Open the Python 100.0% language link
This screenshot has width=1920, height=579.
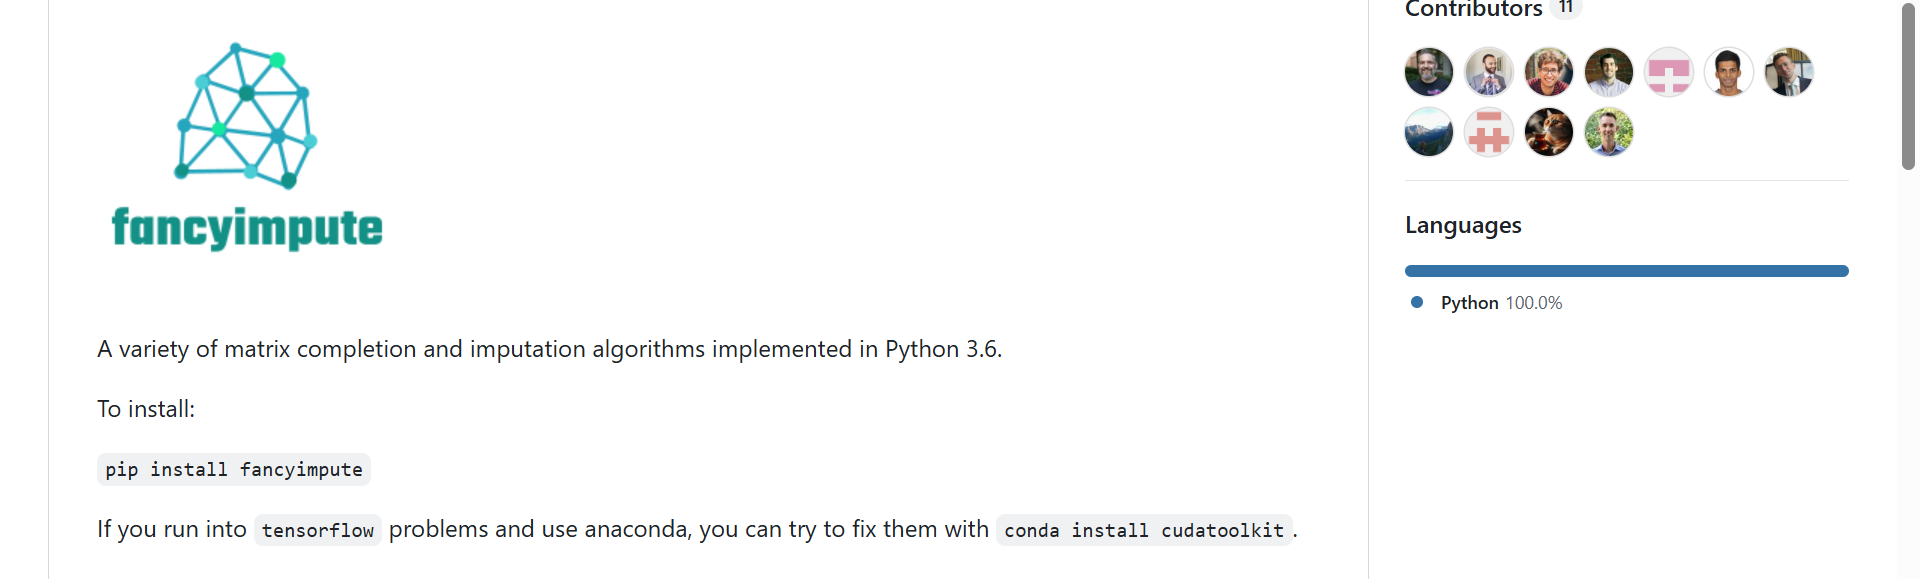click(x=1500, y=303)
